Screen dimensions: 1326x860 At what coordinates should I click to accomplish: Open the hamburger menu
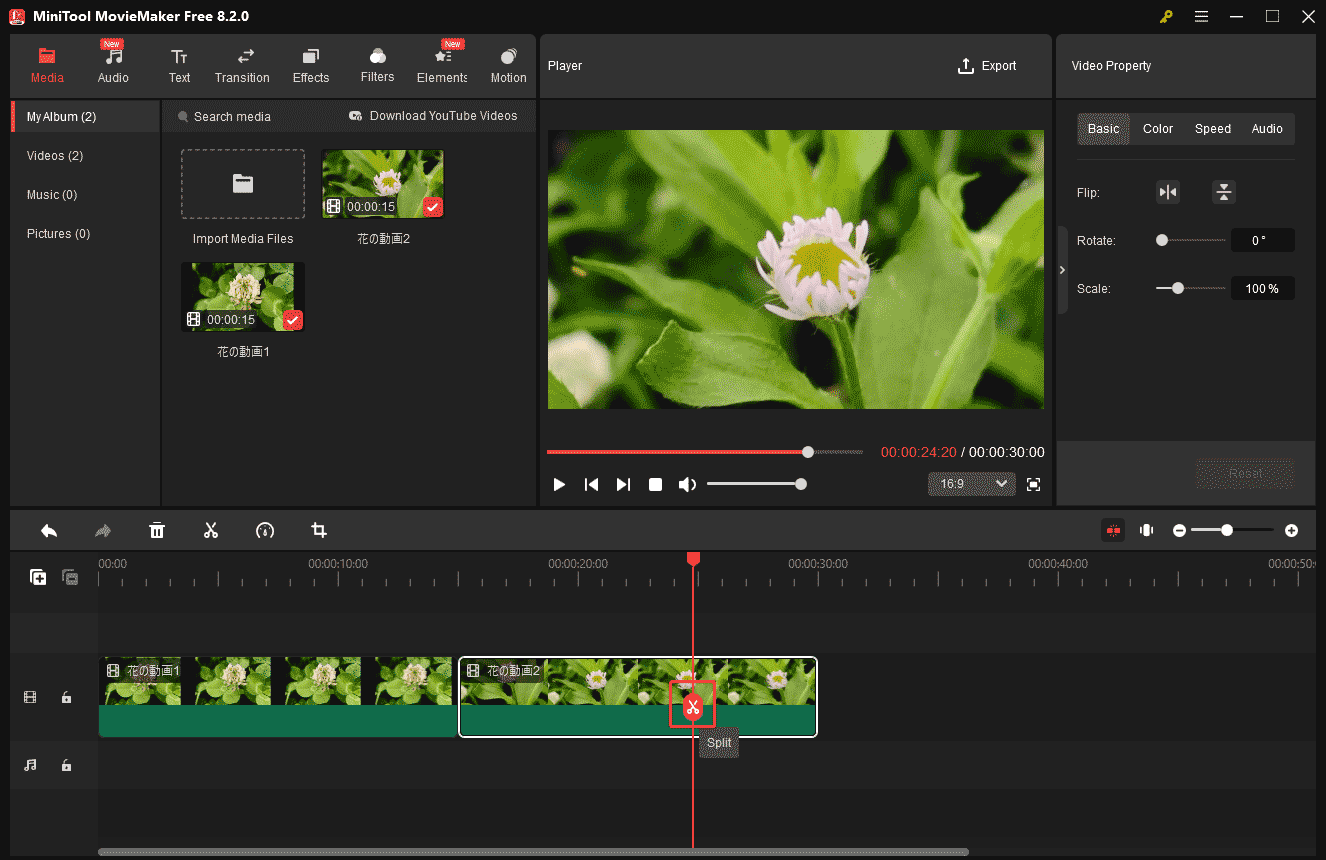click(1201, 16)
